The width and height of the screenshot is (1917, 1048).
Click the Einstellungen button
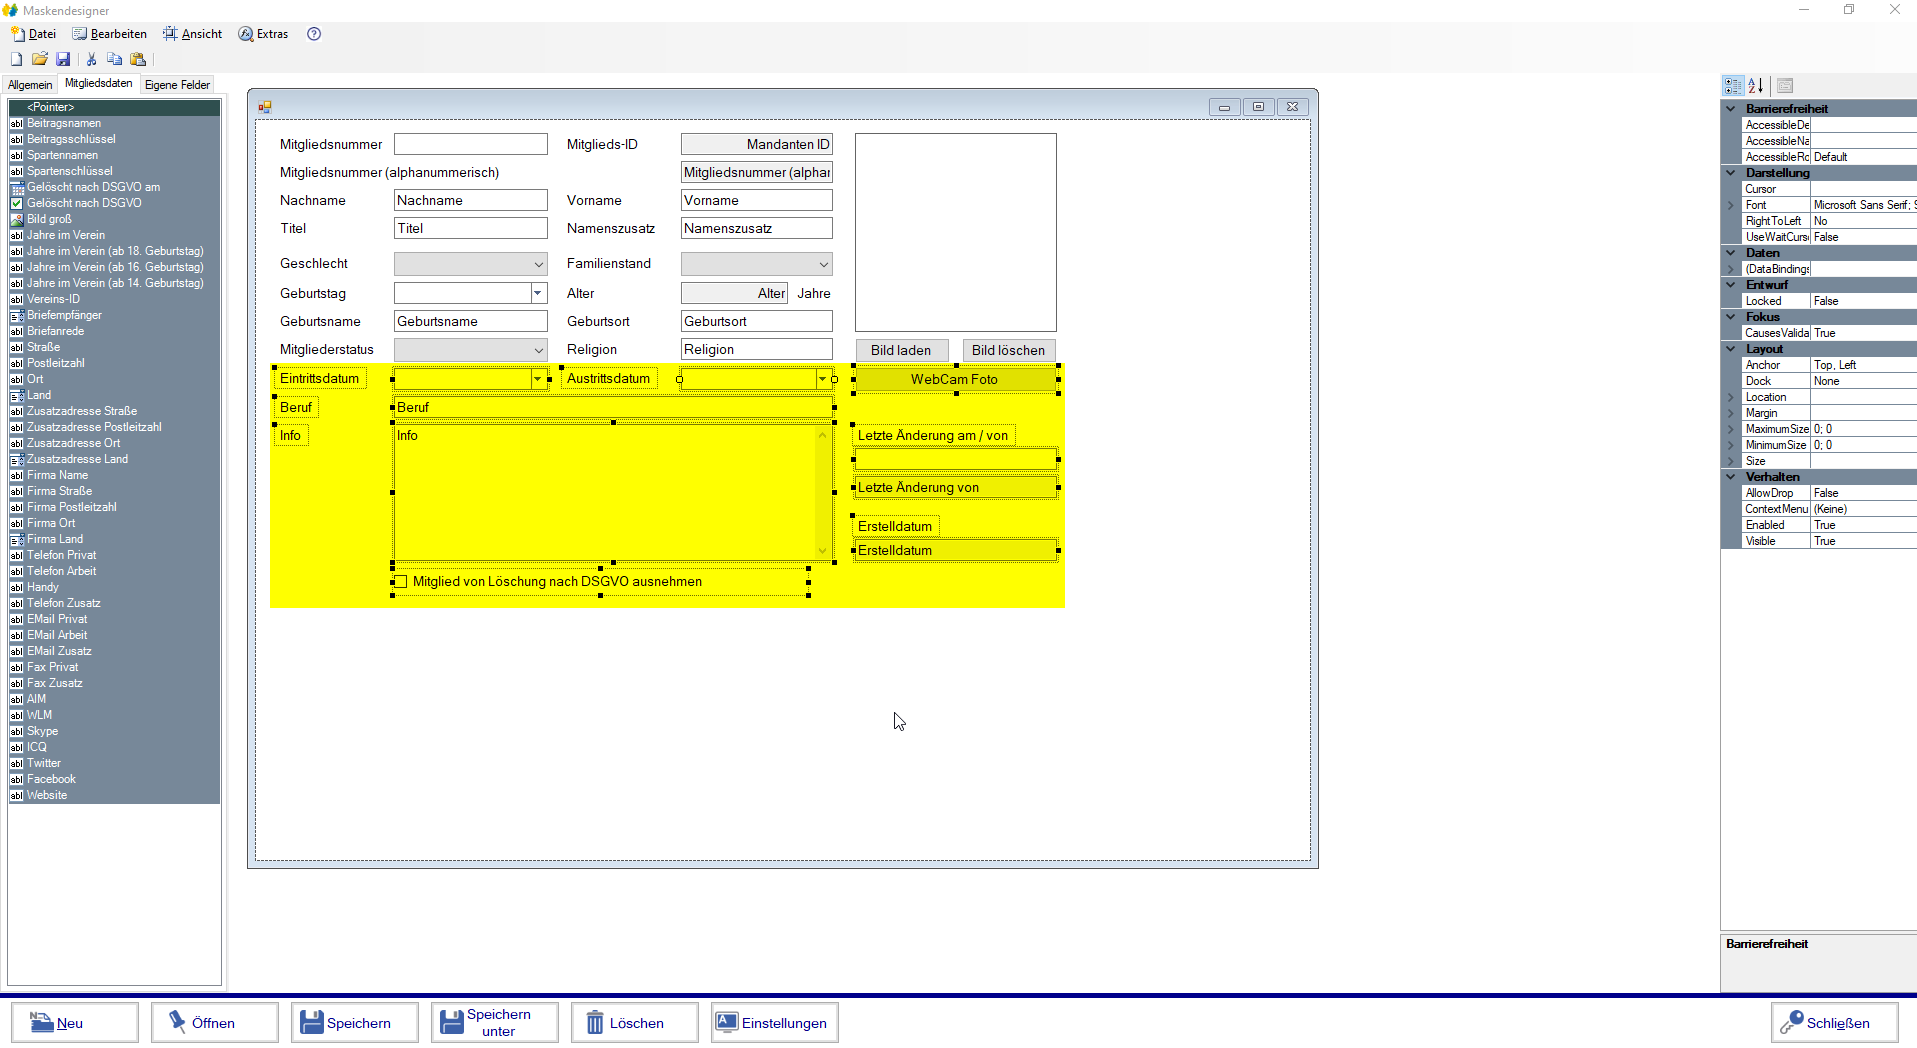pos(774,1023)
